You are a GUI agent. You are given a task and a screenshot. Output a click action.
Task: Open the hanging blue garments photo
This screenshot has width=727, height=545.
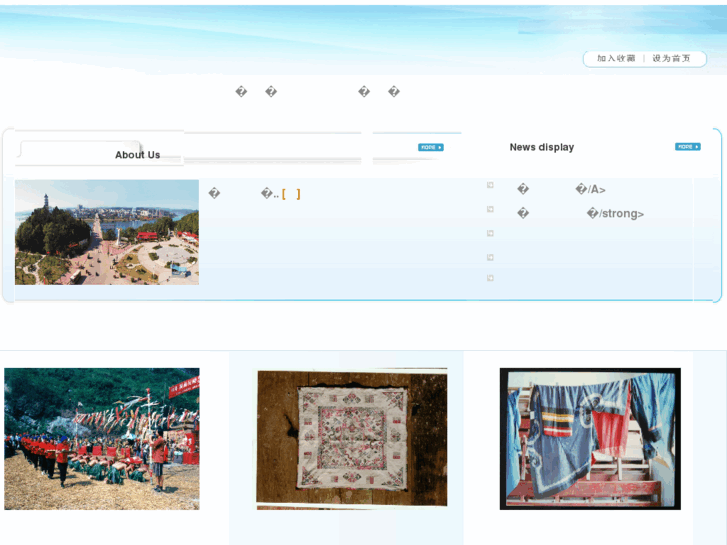[x=590, y=439]
